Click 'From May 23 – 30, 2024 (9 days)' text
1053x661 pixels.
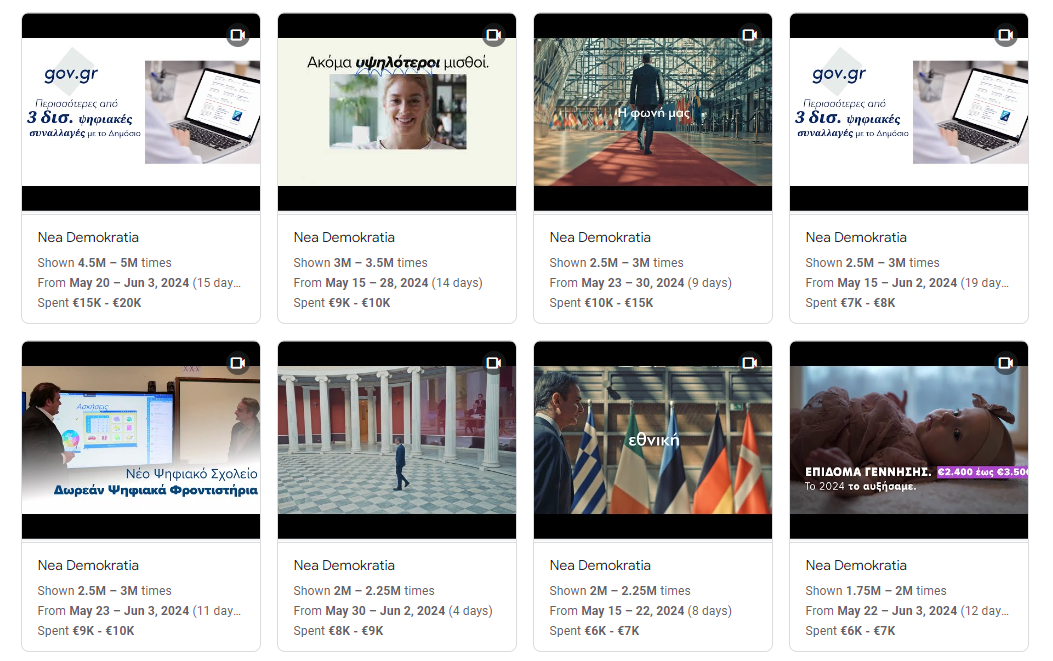pyautogui.click(x=640, y=283)
